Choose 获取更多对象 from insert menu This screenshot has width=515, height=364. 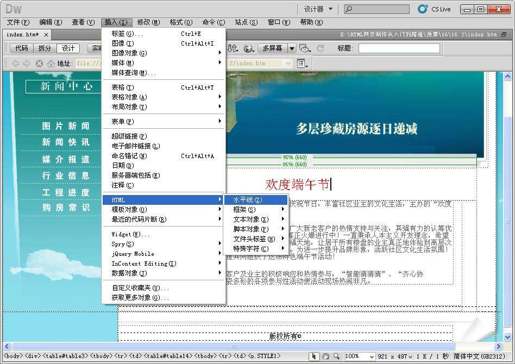pyautogui.click(x=164, y=297)
